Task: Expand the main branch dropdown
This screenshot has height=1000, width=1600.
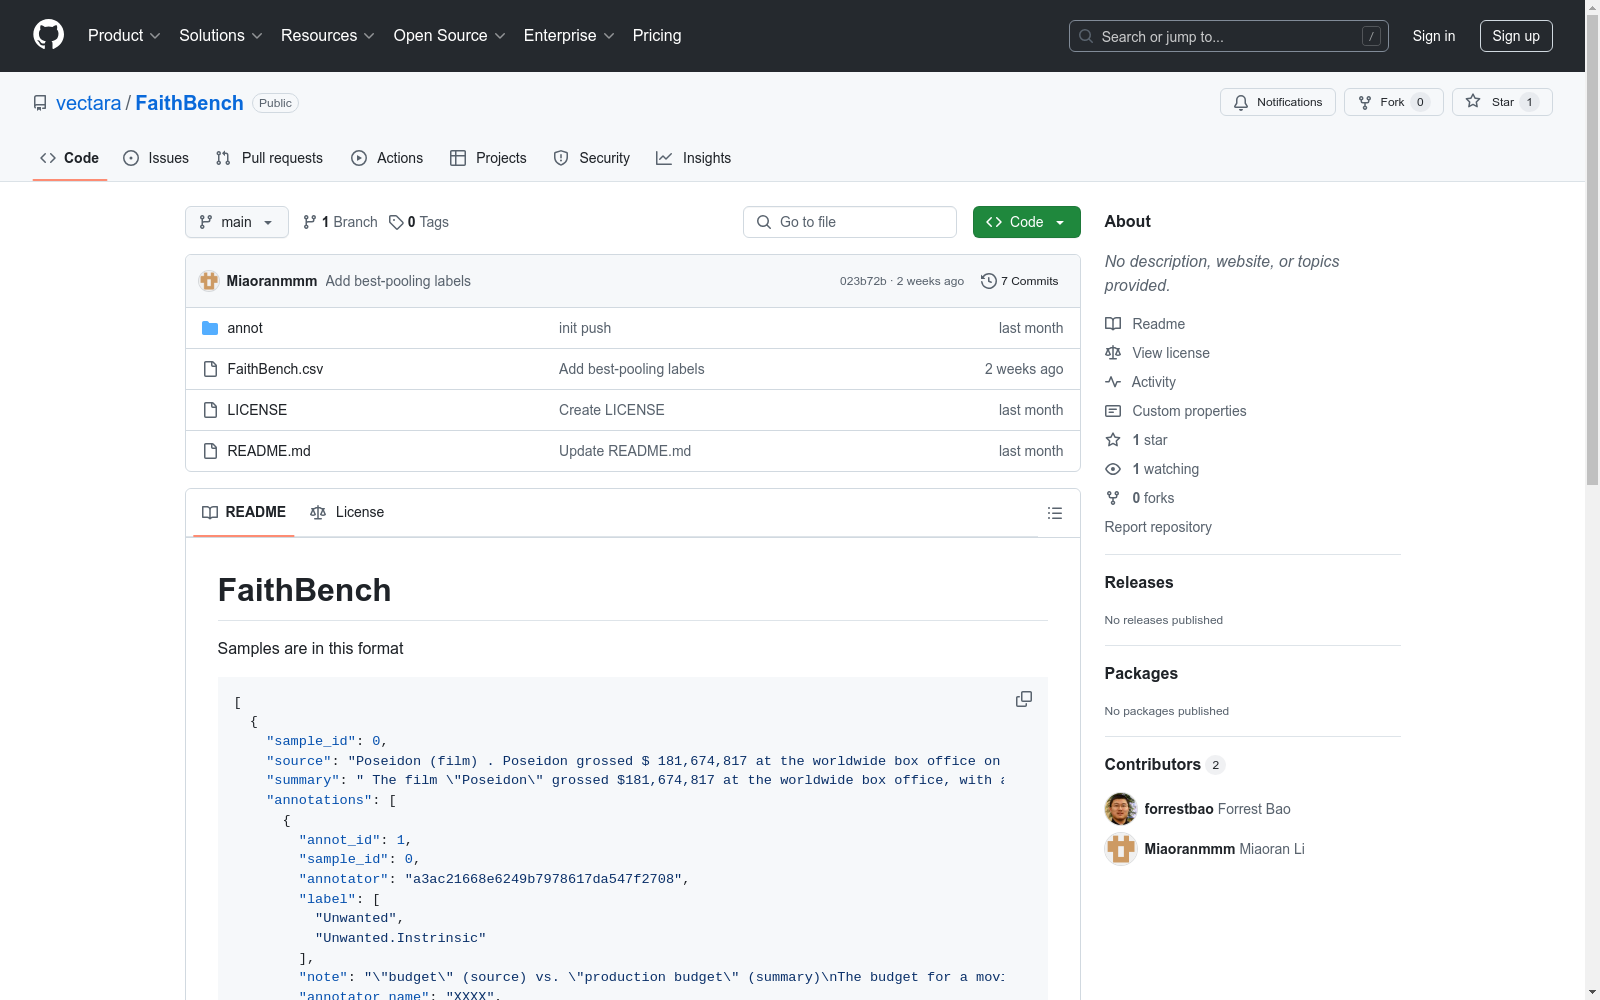Action: tap(236, 222)
